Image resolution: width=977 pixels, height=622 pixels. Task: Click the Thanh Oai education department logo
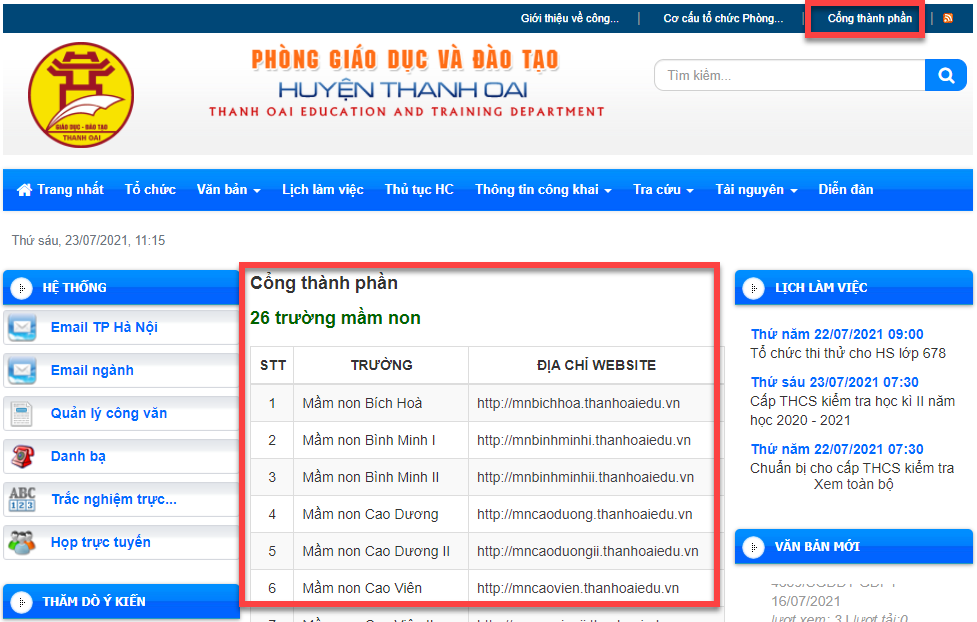click(x=81, y=95)
